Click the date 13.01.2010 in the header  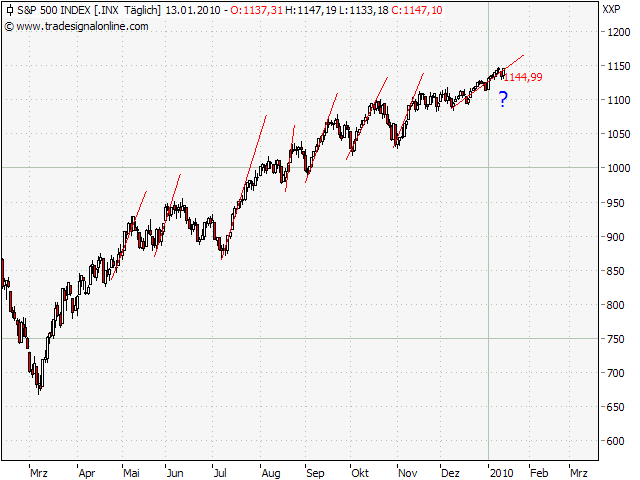tap(193, 10)
